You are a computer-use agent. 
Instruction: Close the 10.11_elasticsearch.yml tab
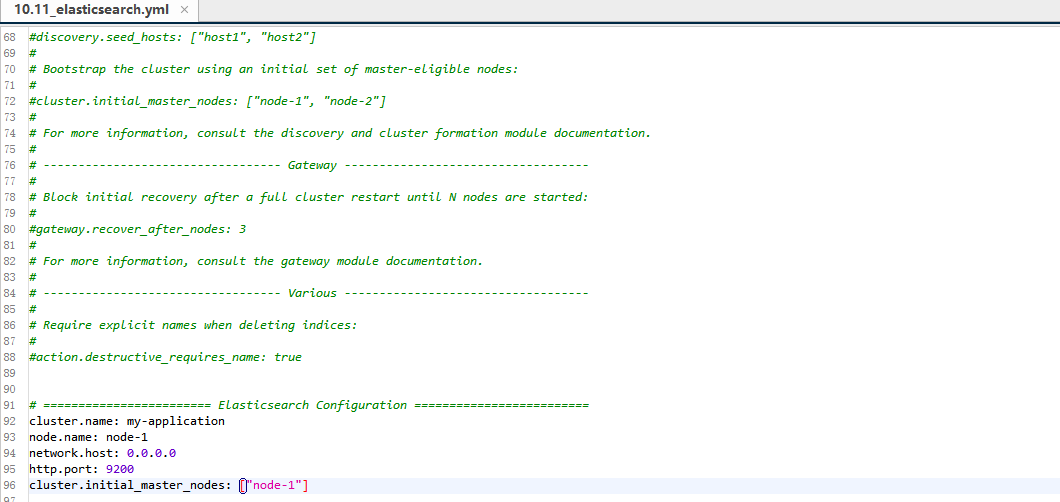click(x=185, y=10)
